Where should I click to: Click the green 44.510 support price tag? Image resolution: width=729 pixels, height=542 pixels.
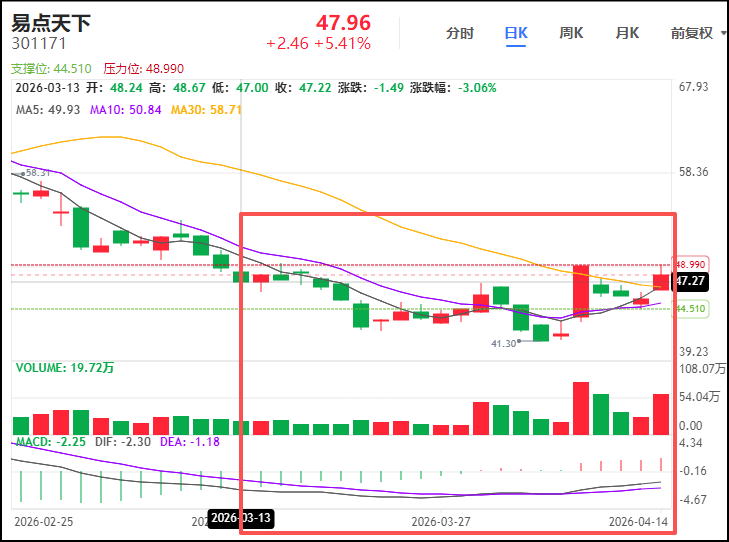pos(692,309)
